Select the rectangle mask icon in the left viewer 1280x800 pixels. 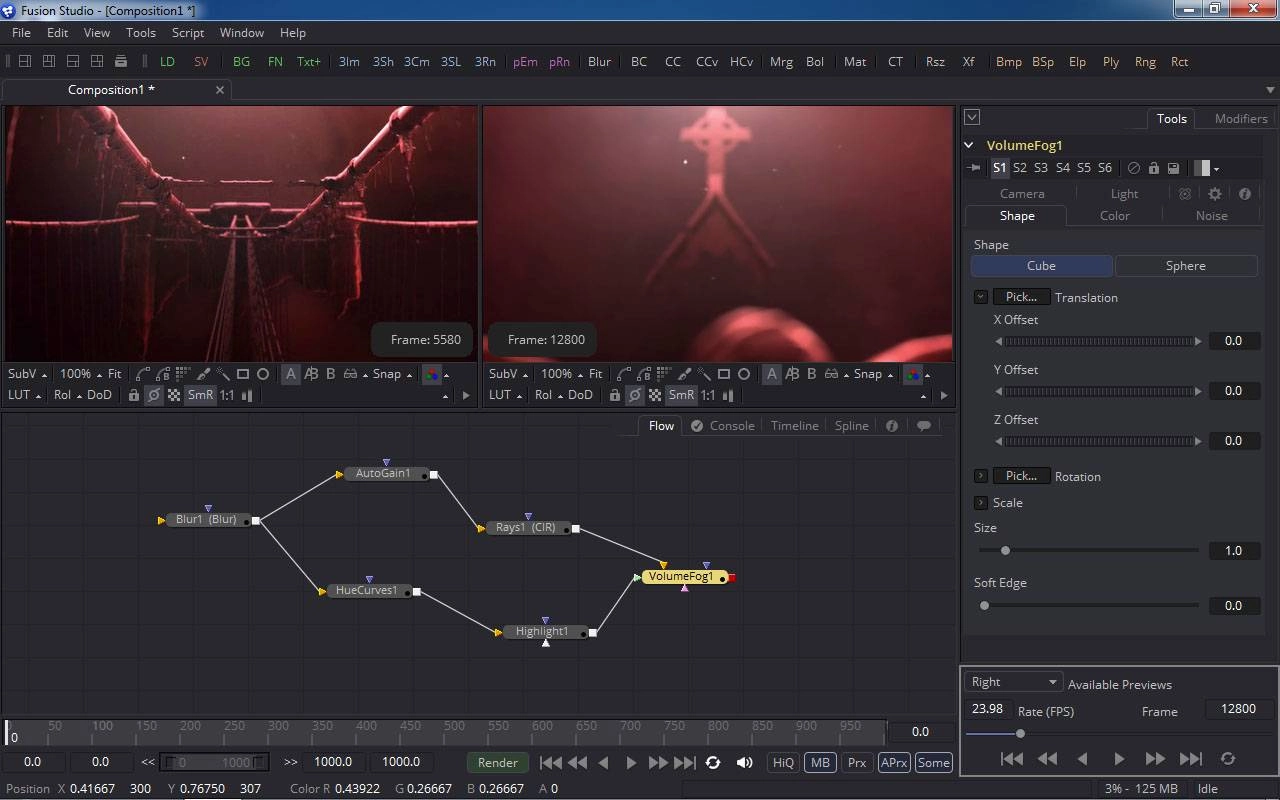(243, 374)
